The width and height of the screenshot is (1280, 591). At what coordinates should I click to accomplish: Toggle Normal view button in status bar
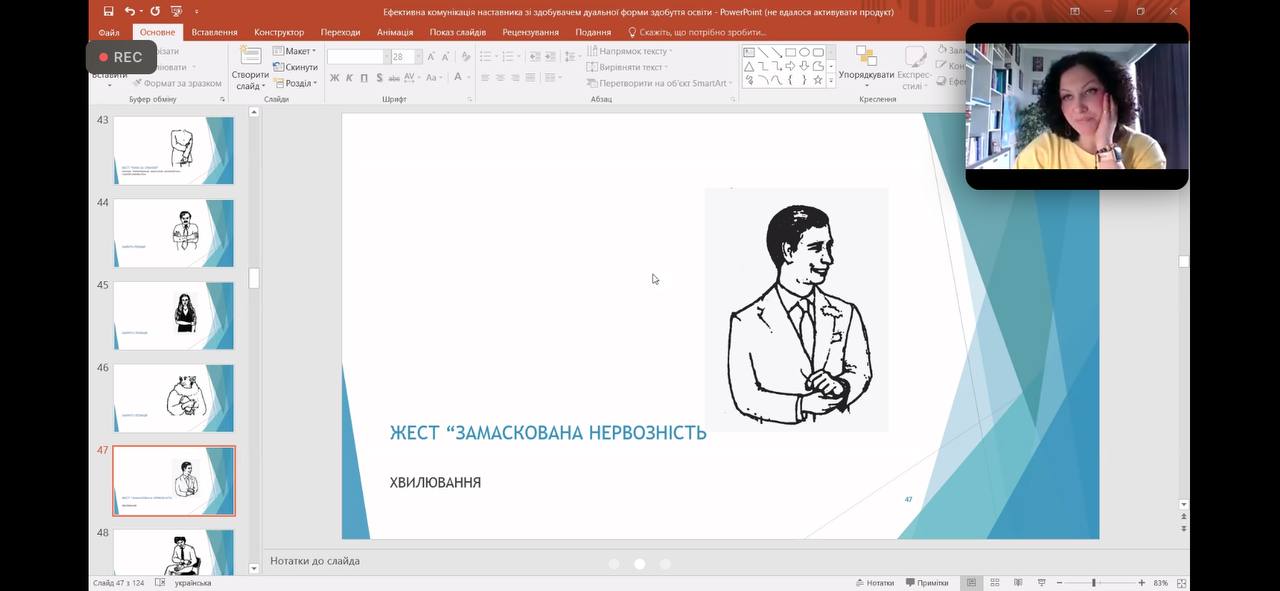(970, 583)
